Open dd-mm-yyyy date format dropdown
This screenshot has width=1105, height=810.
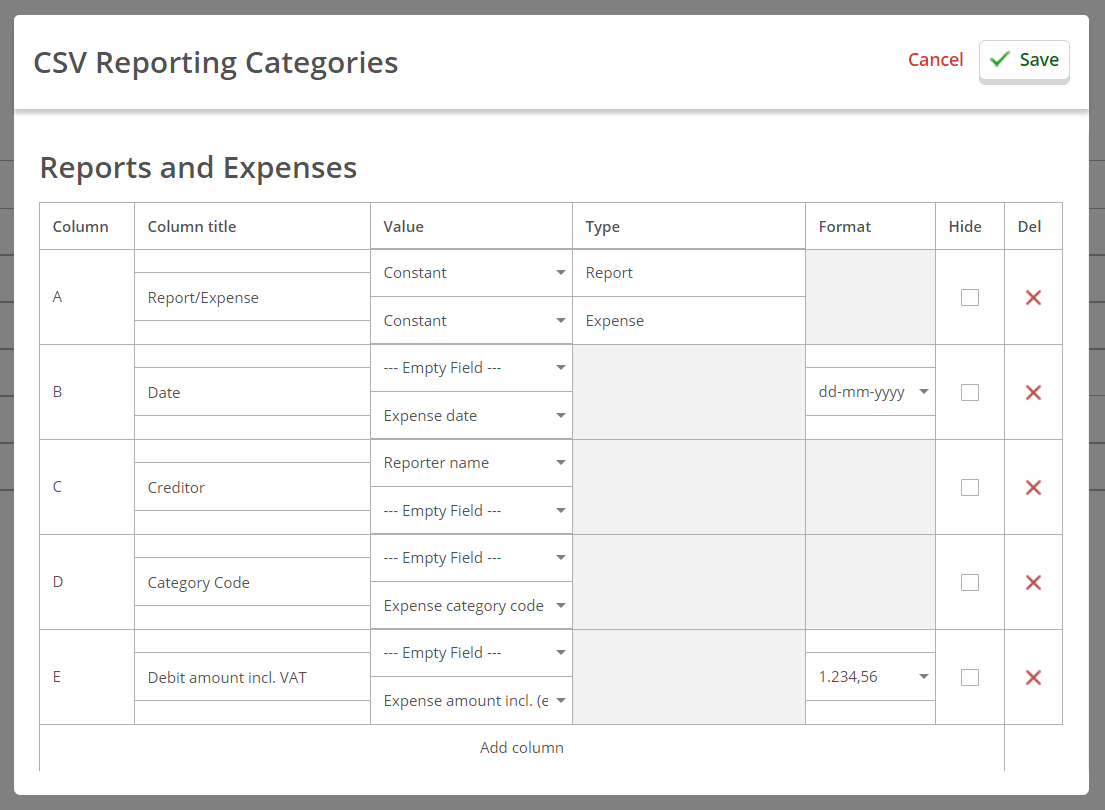tap(870, 392)
